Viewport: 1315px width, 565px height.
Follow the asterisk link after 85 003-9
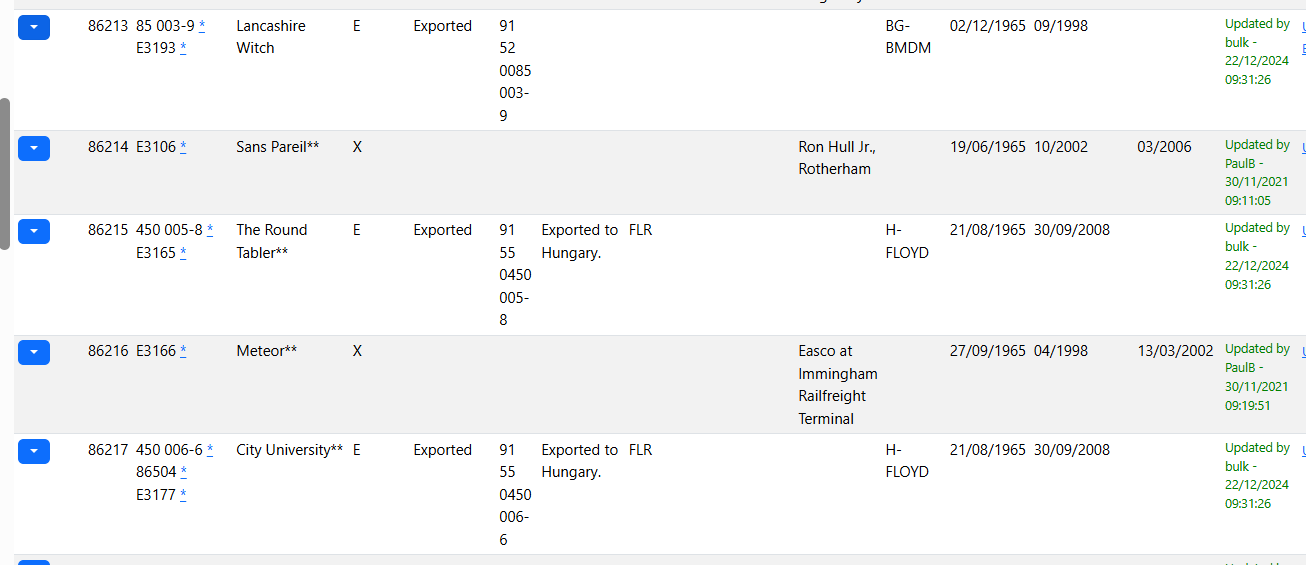pyautogui.click(x=202, y=26)
